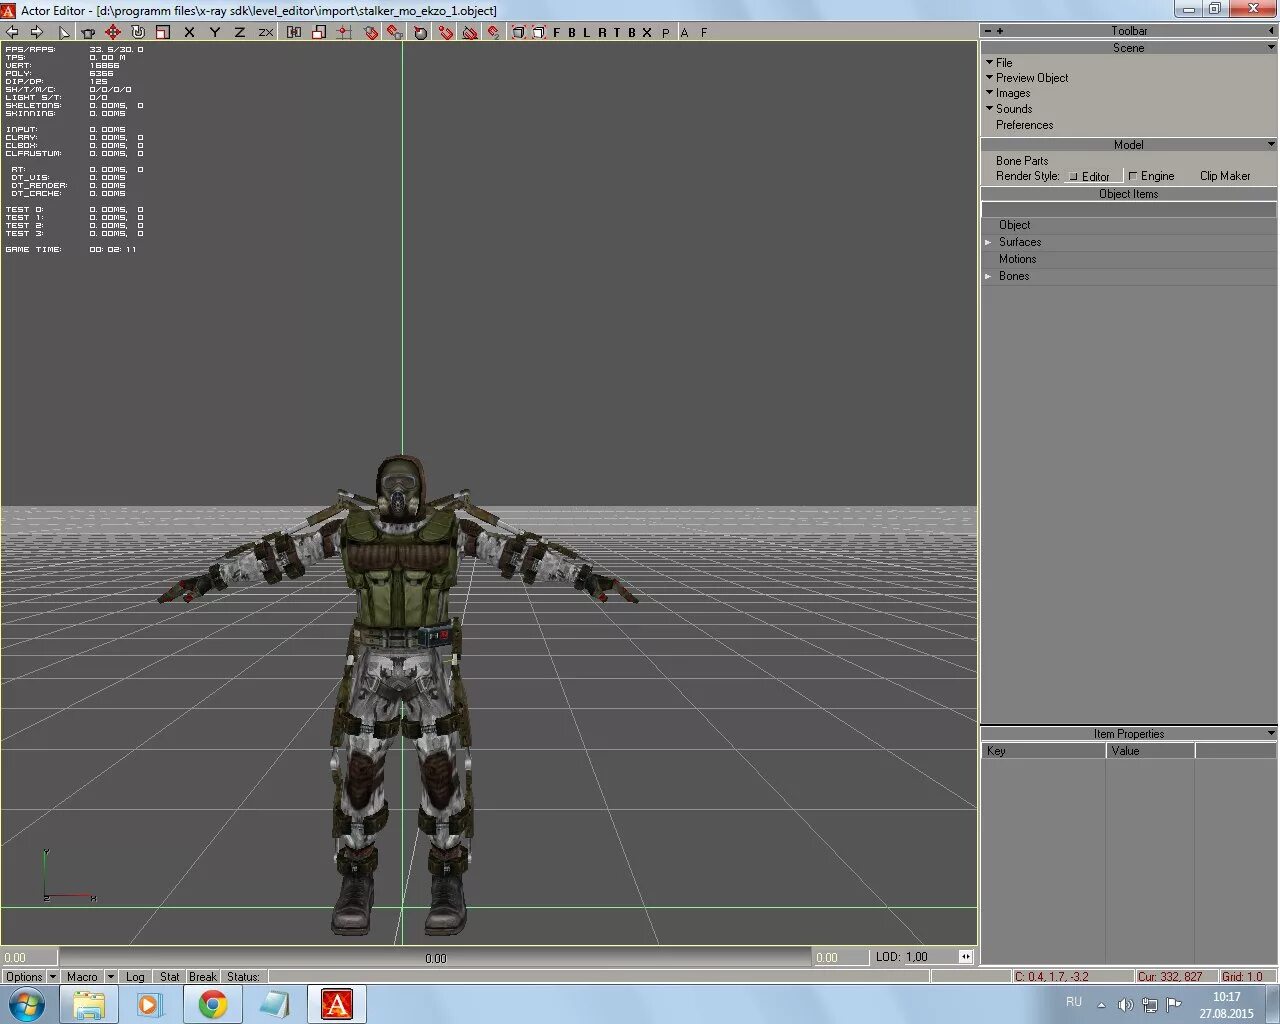Collapse the Scene panel section

[x=1271, y=48]
